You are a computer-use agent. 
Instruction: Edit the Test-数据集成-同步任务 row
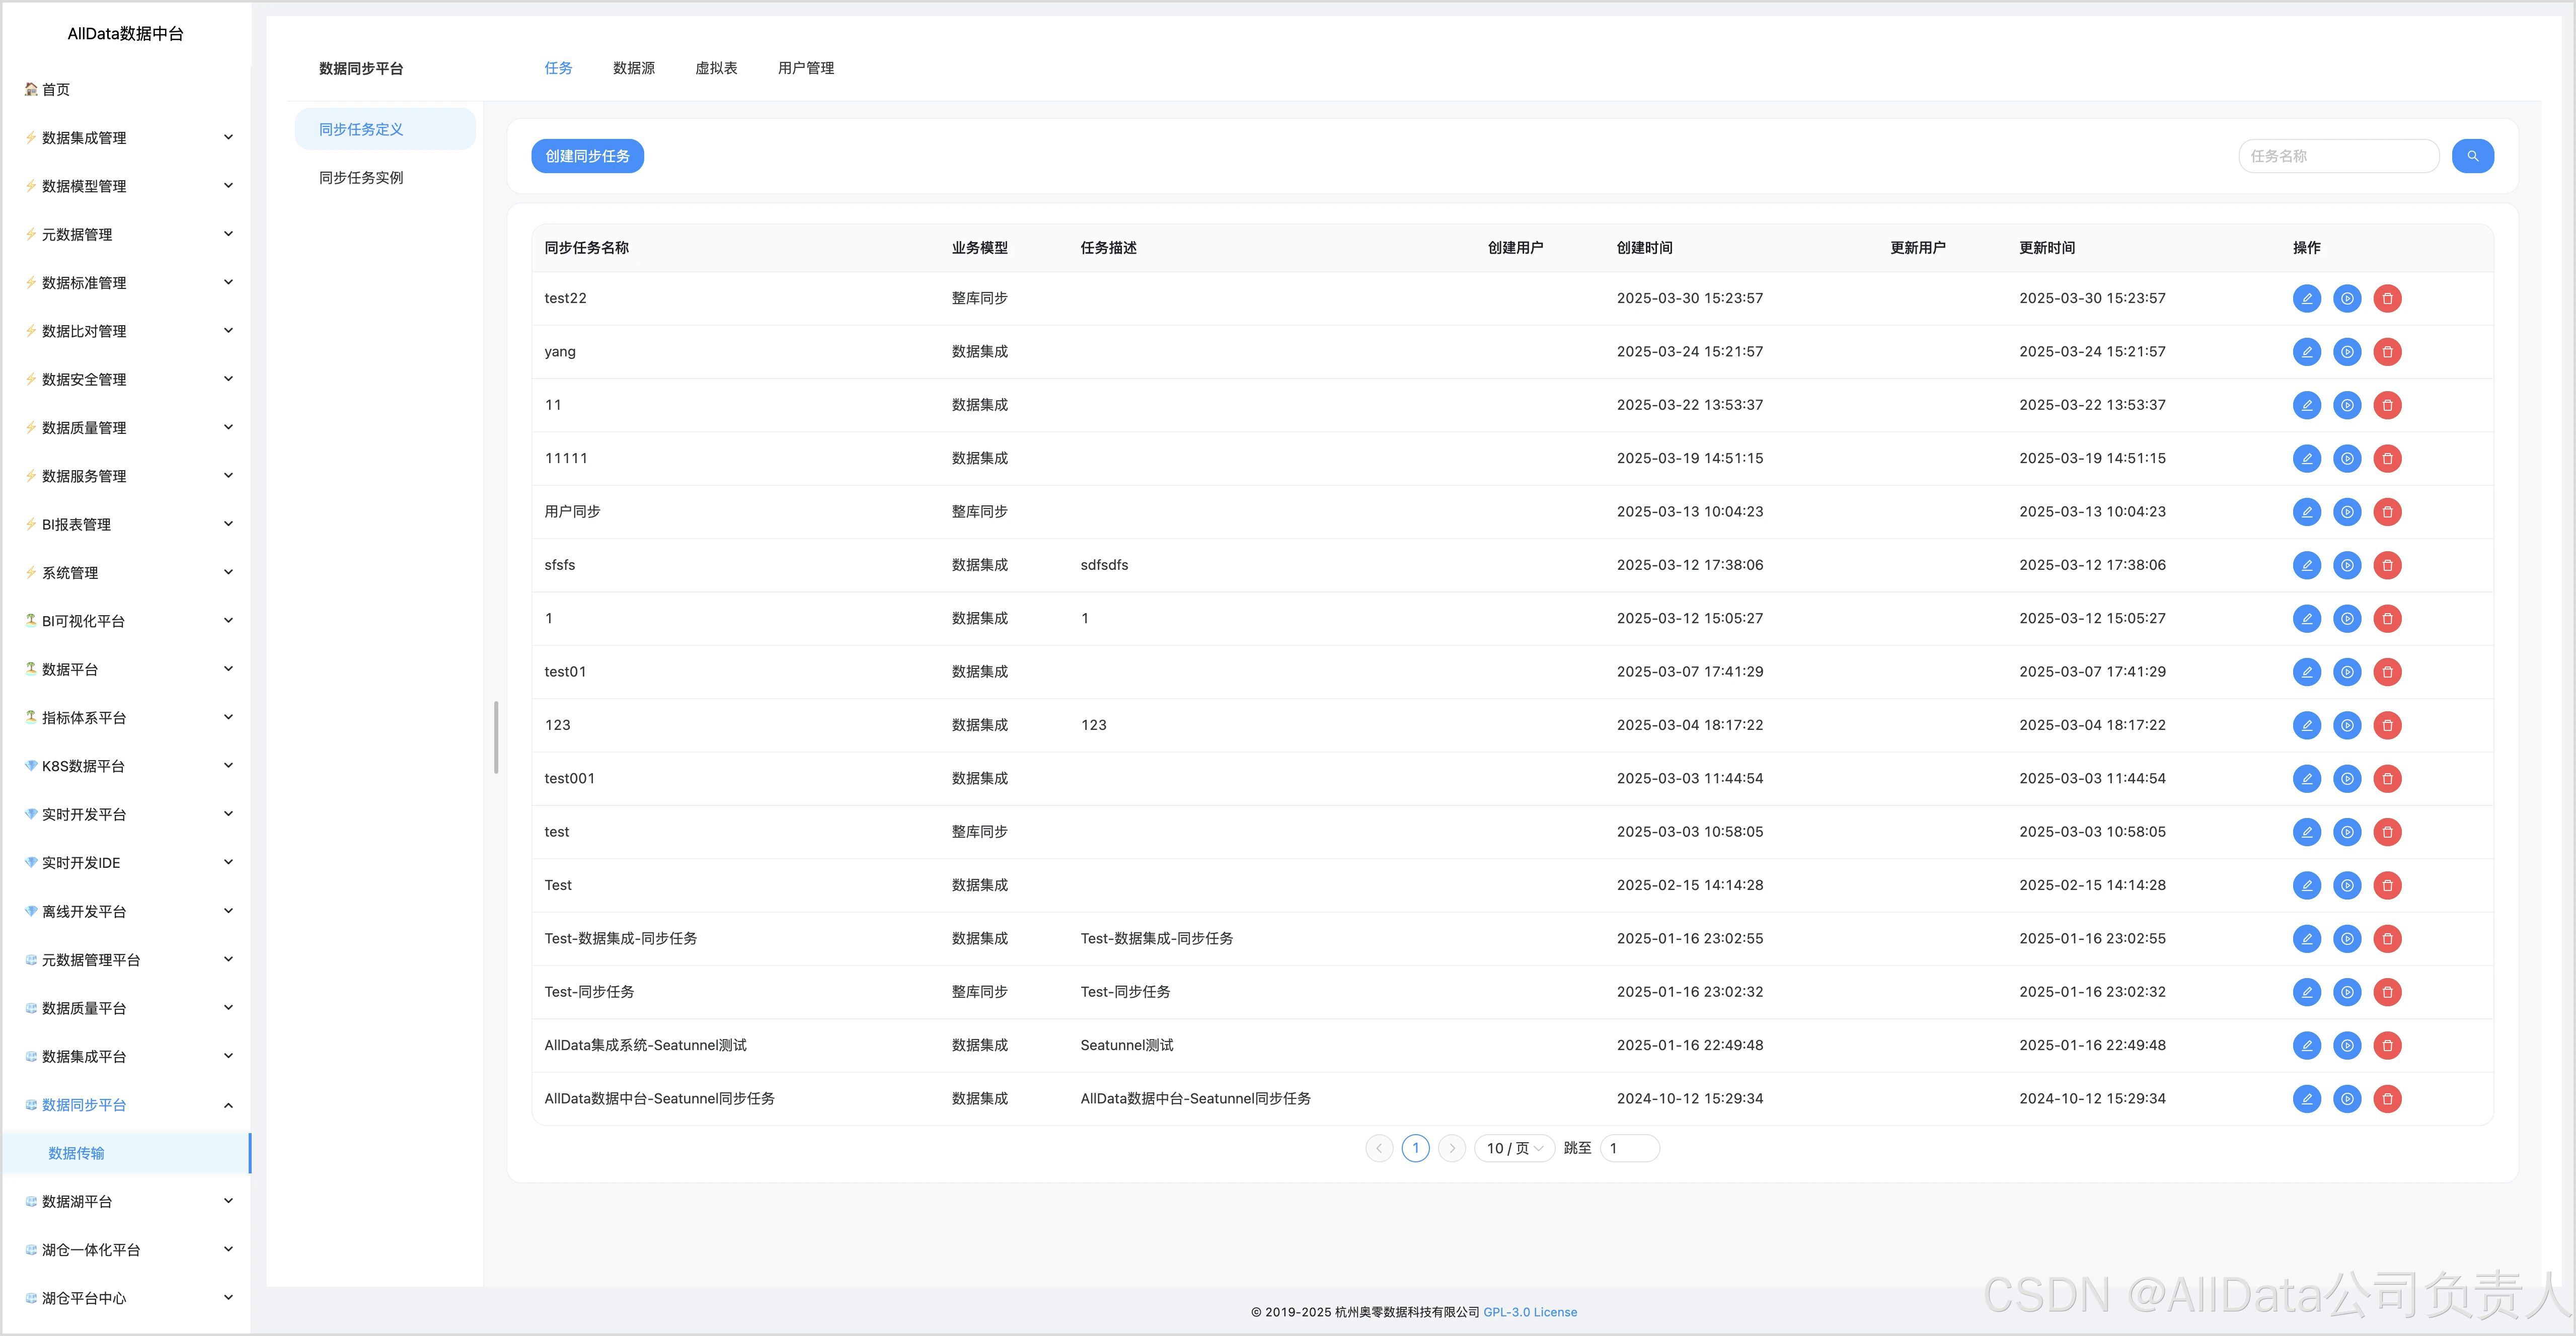click(x=2306, y=939)
